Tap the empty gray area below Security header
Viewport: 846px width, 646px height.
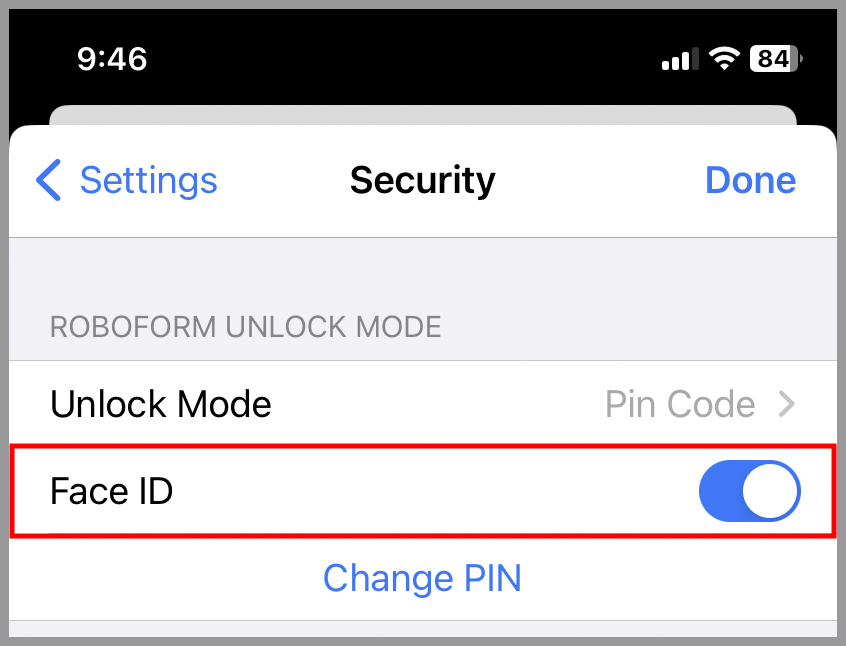[x=423, y=273]
